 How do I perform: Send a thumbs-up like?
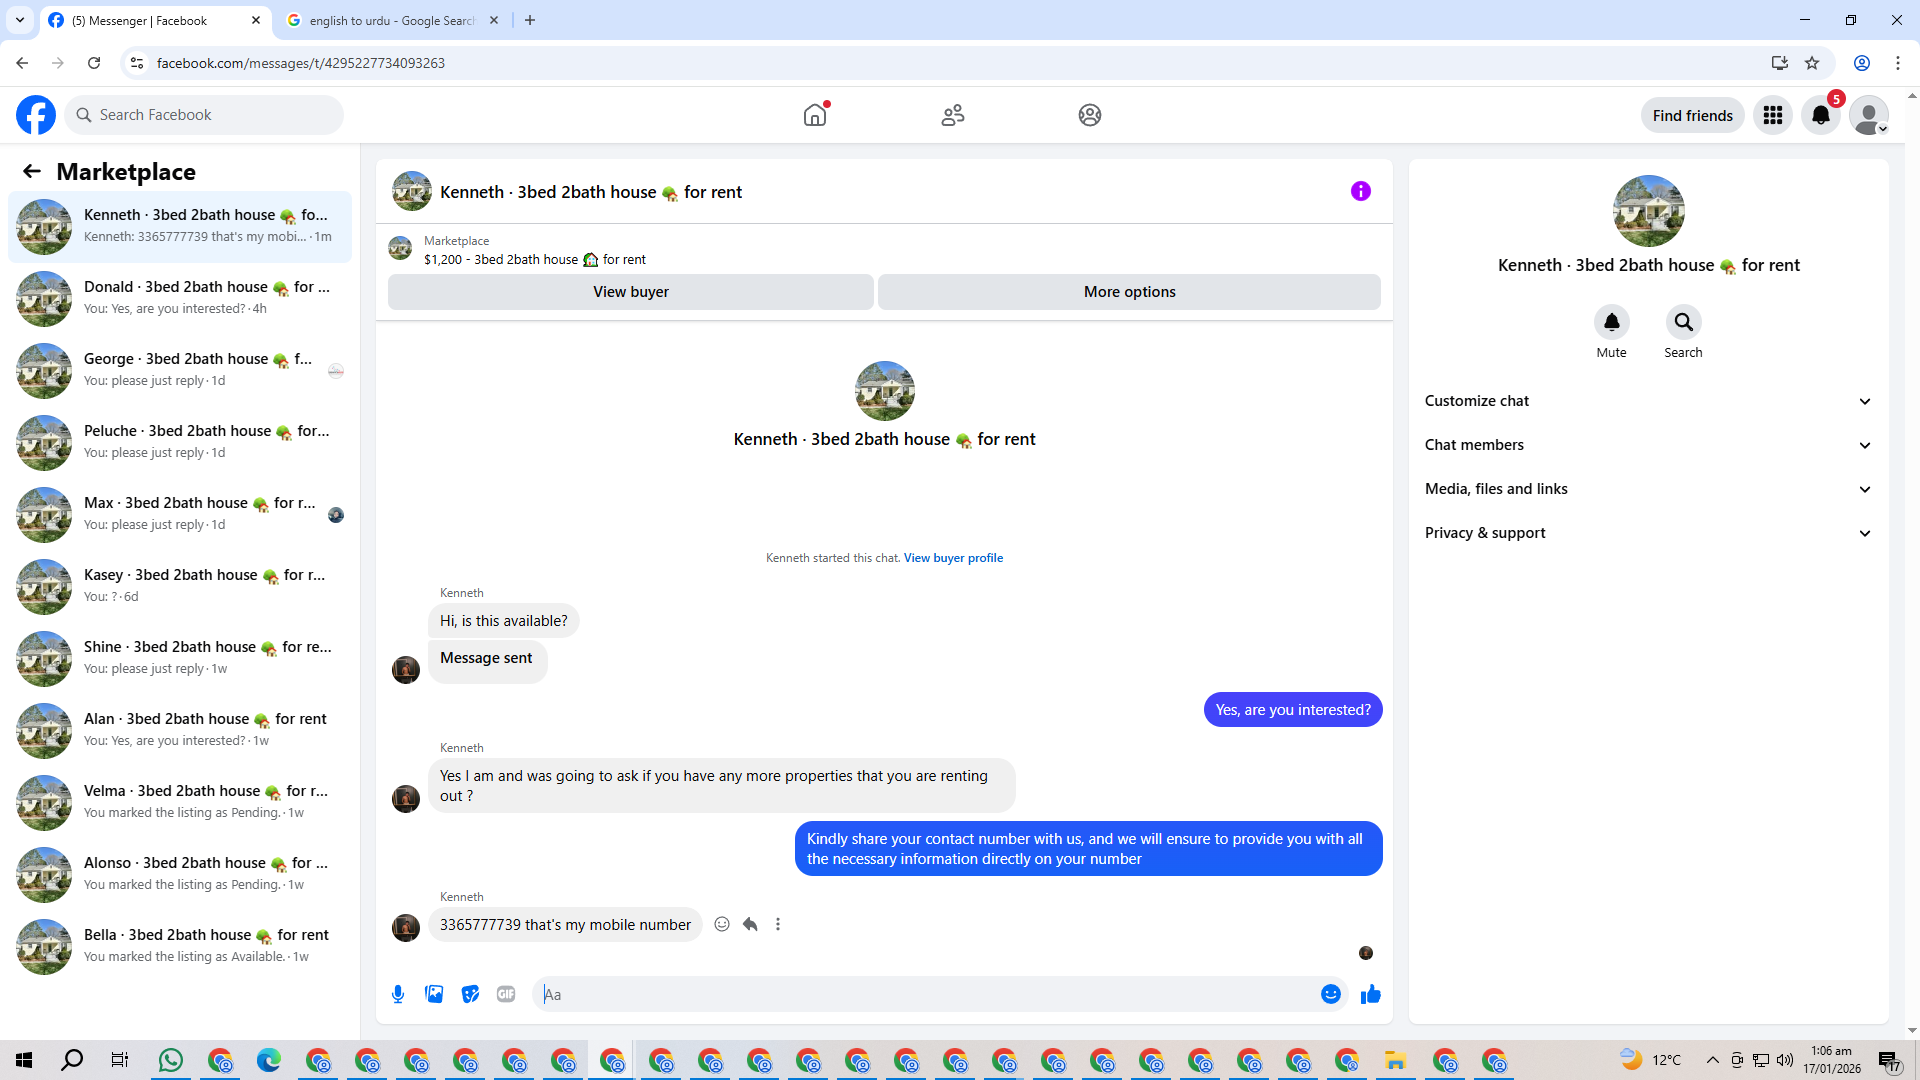1370,994
